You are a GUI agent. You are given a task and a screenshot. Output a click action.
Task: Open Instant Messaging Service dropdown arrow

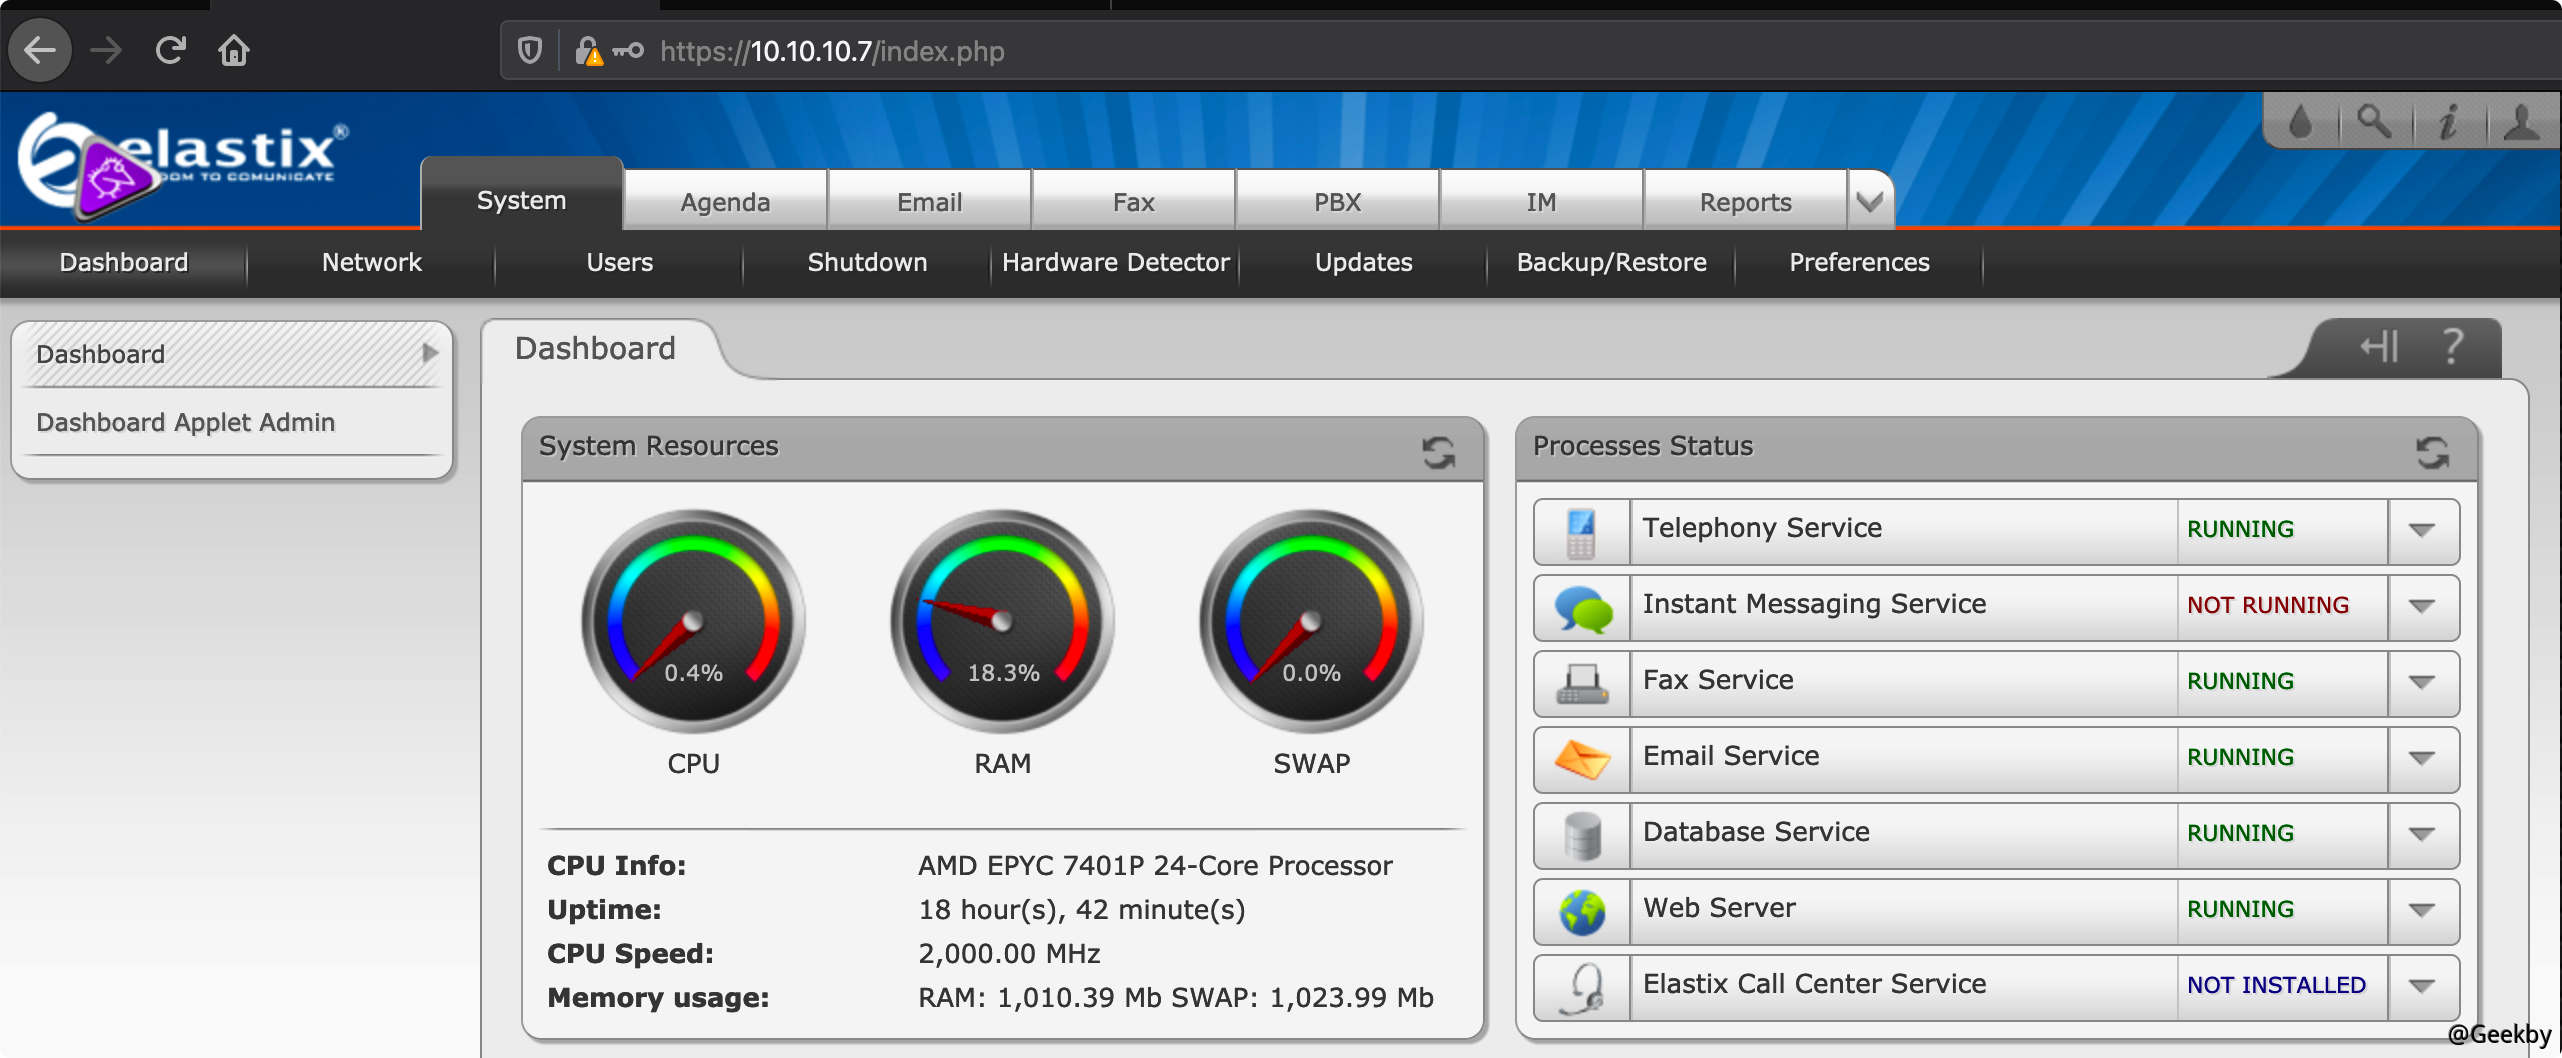coord(2421,606)
